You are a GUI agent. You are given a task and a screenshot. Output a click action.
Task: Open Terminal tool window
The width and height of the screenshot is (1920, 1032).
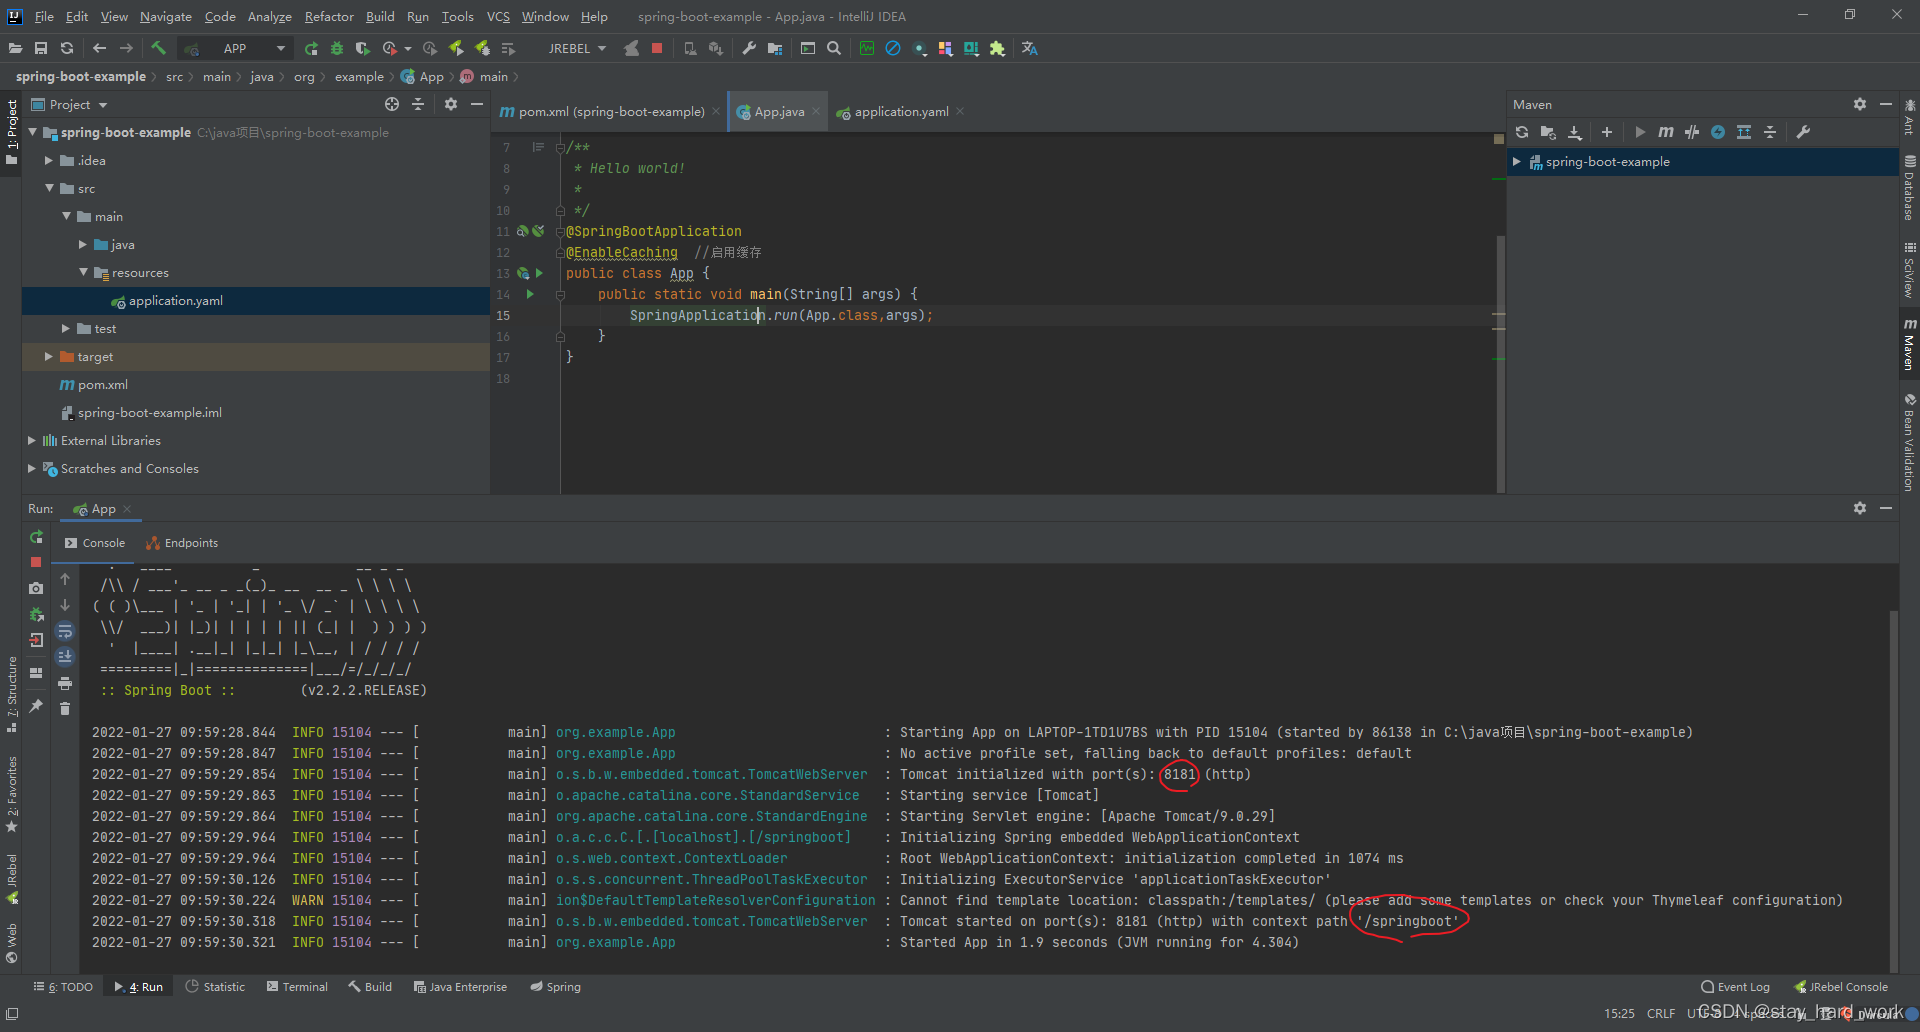297,986
